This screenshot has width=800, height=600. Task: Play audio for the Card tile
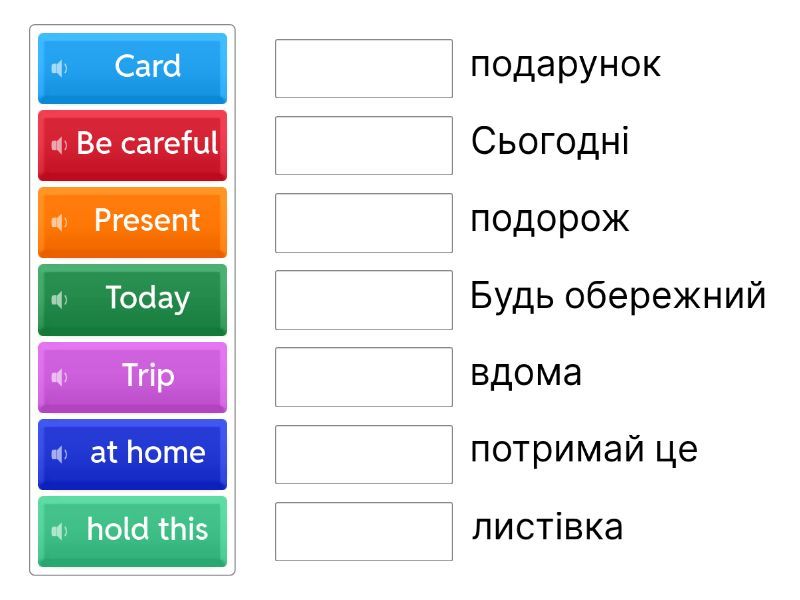click(x=59, y=68)
